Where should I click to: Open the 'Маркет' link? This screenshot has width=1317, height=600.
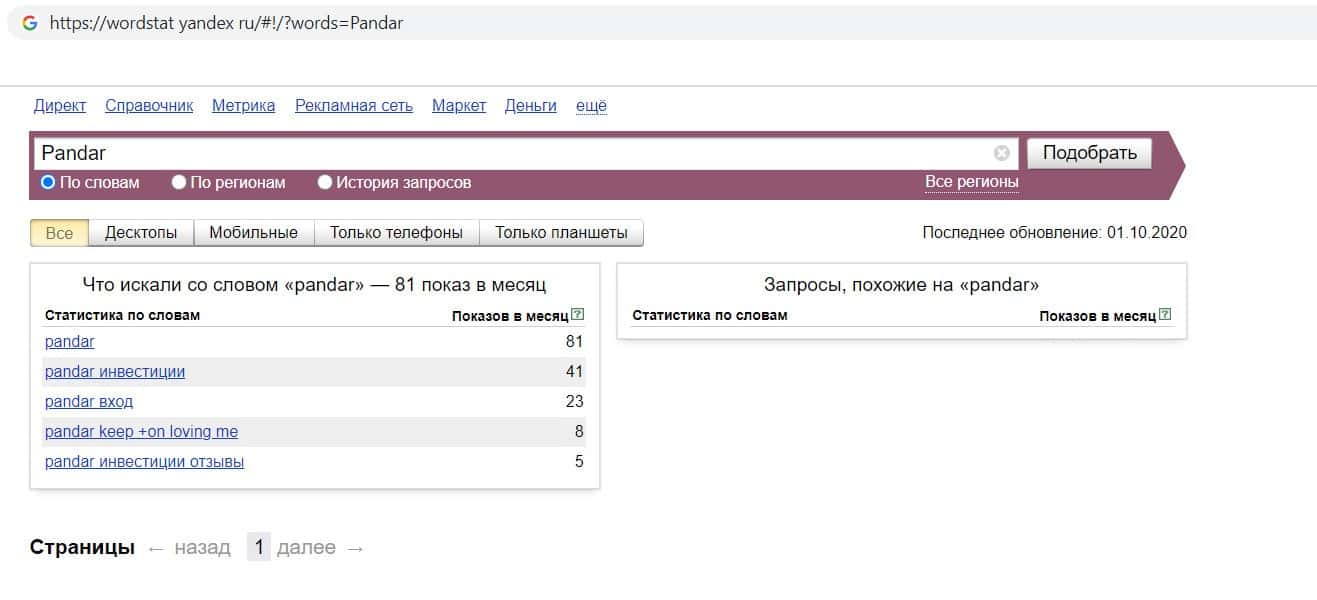coord(459,105)
